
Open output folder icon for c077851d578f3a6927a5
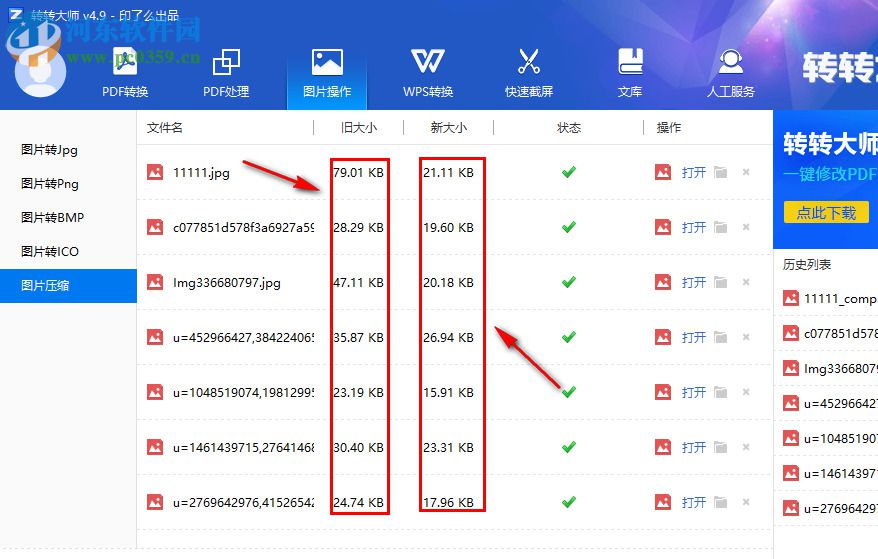[721, 227]
